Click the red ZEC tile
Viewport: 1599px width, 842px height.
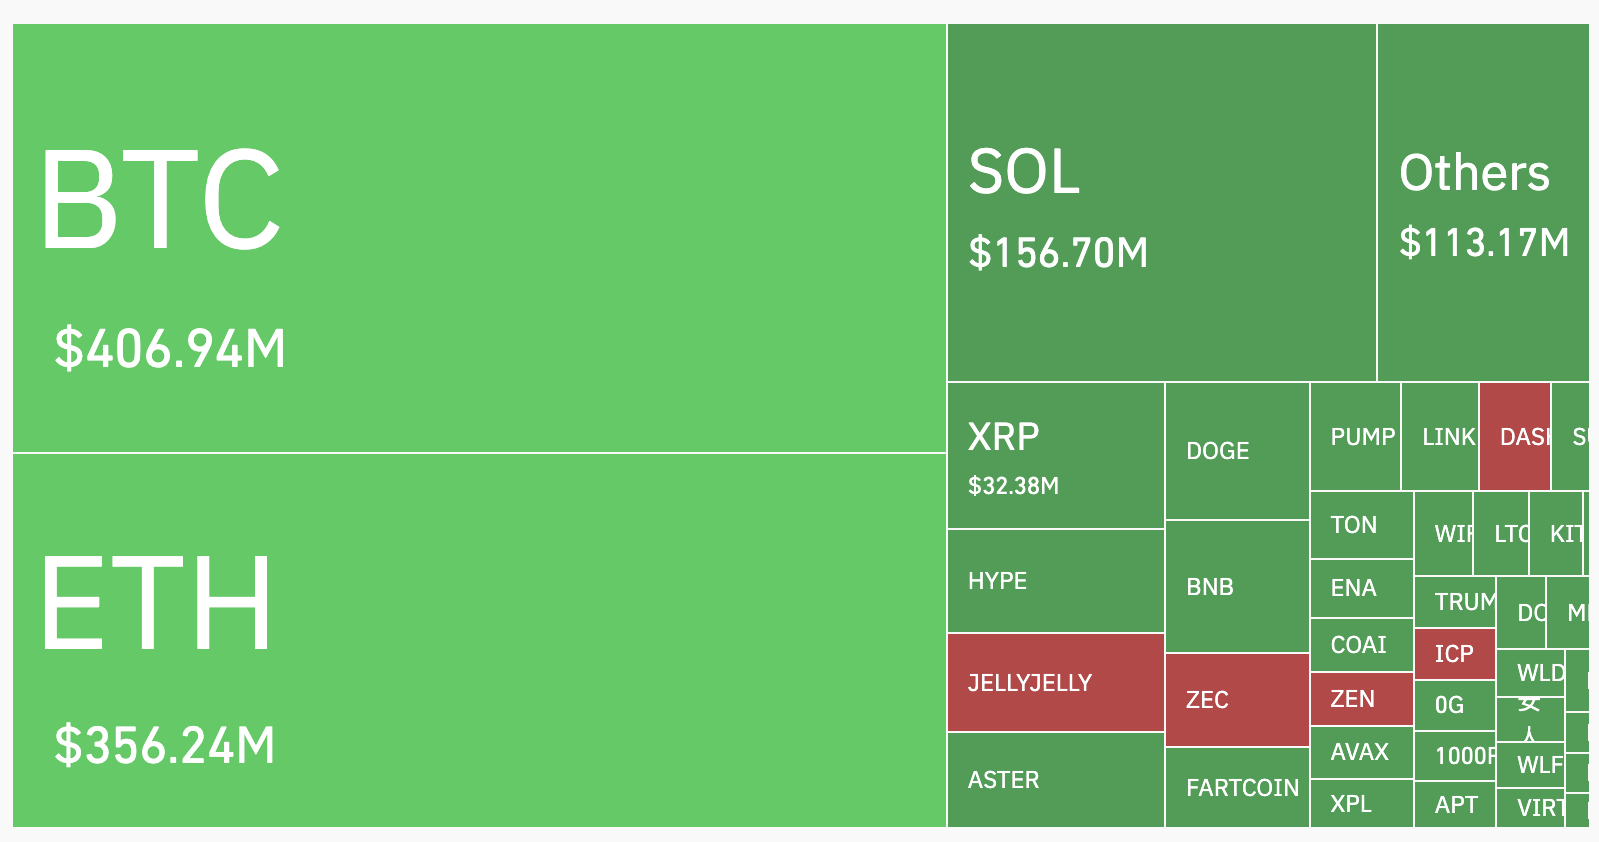(x=1237, y=700)
